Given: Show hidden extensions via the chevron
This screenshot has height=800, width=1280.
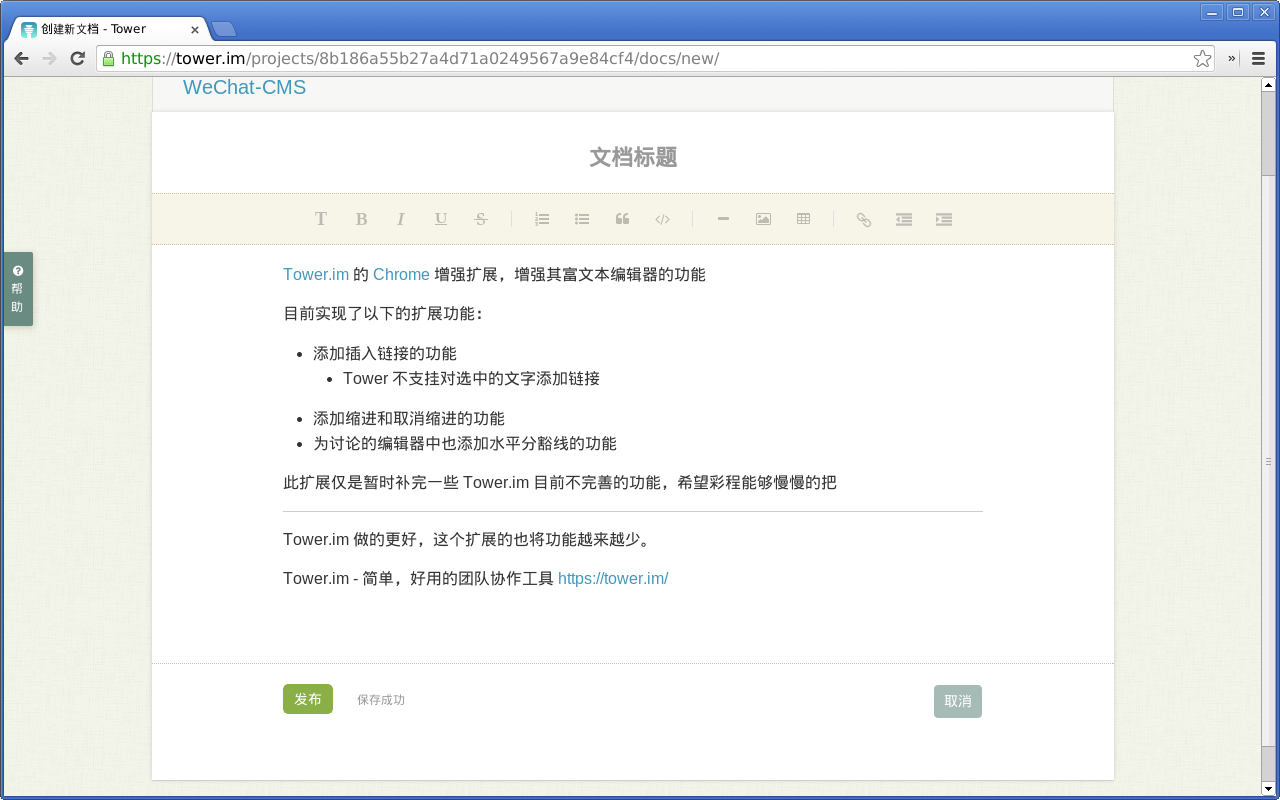Looking at the screenshot, I should [1232, 58].
